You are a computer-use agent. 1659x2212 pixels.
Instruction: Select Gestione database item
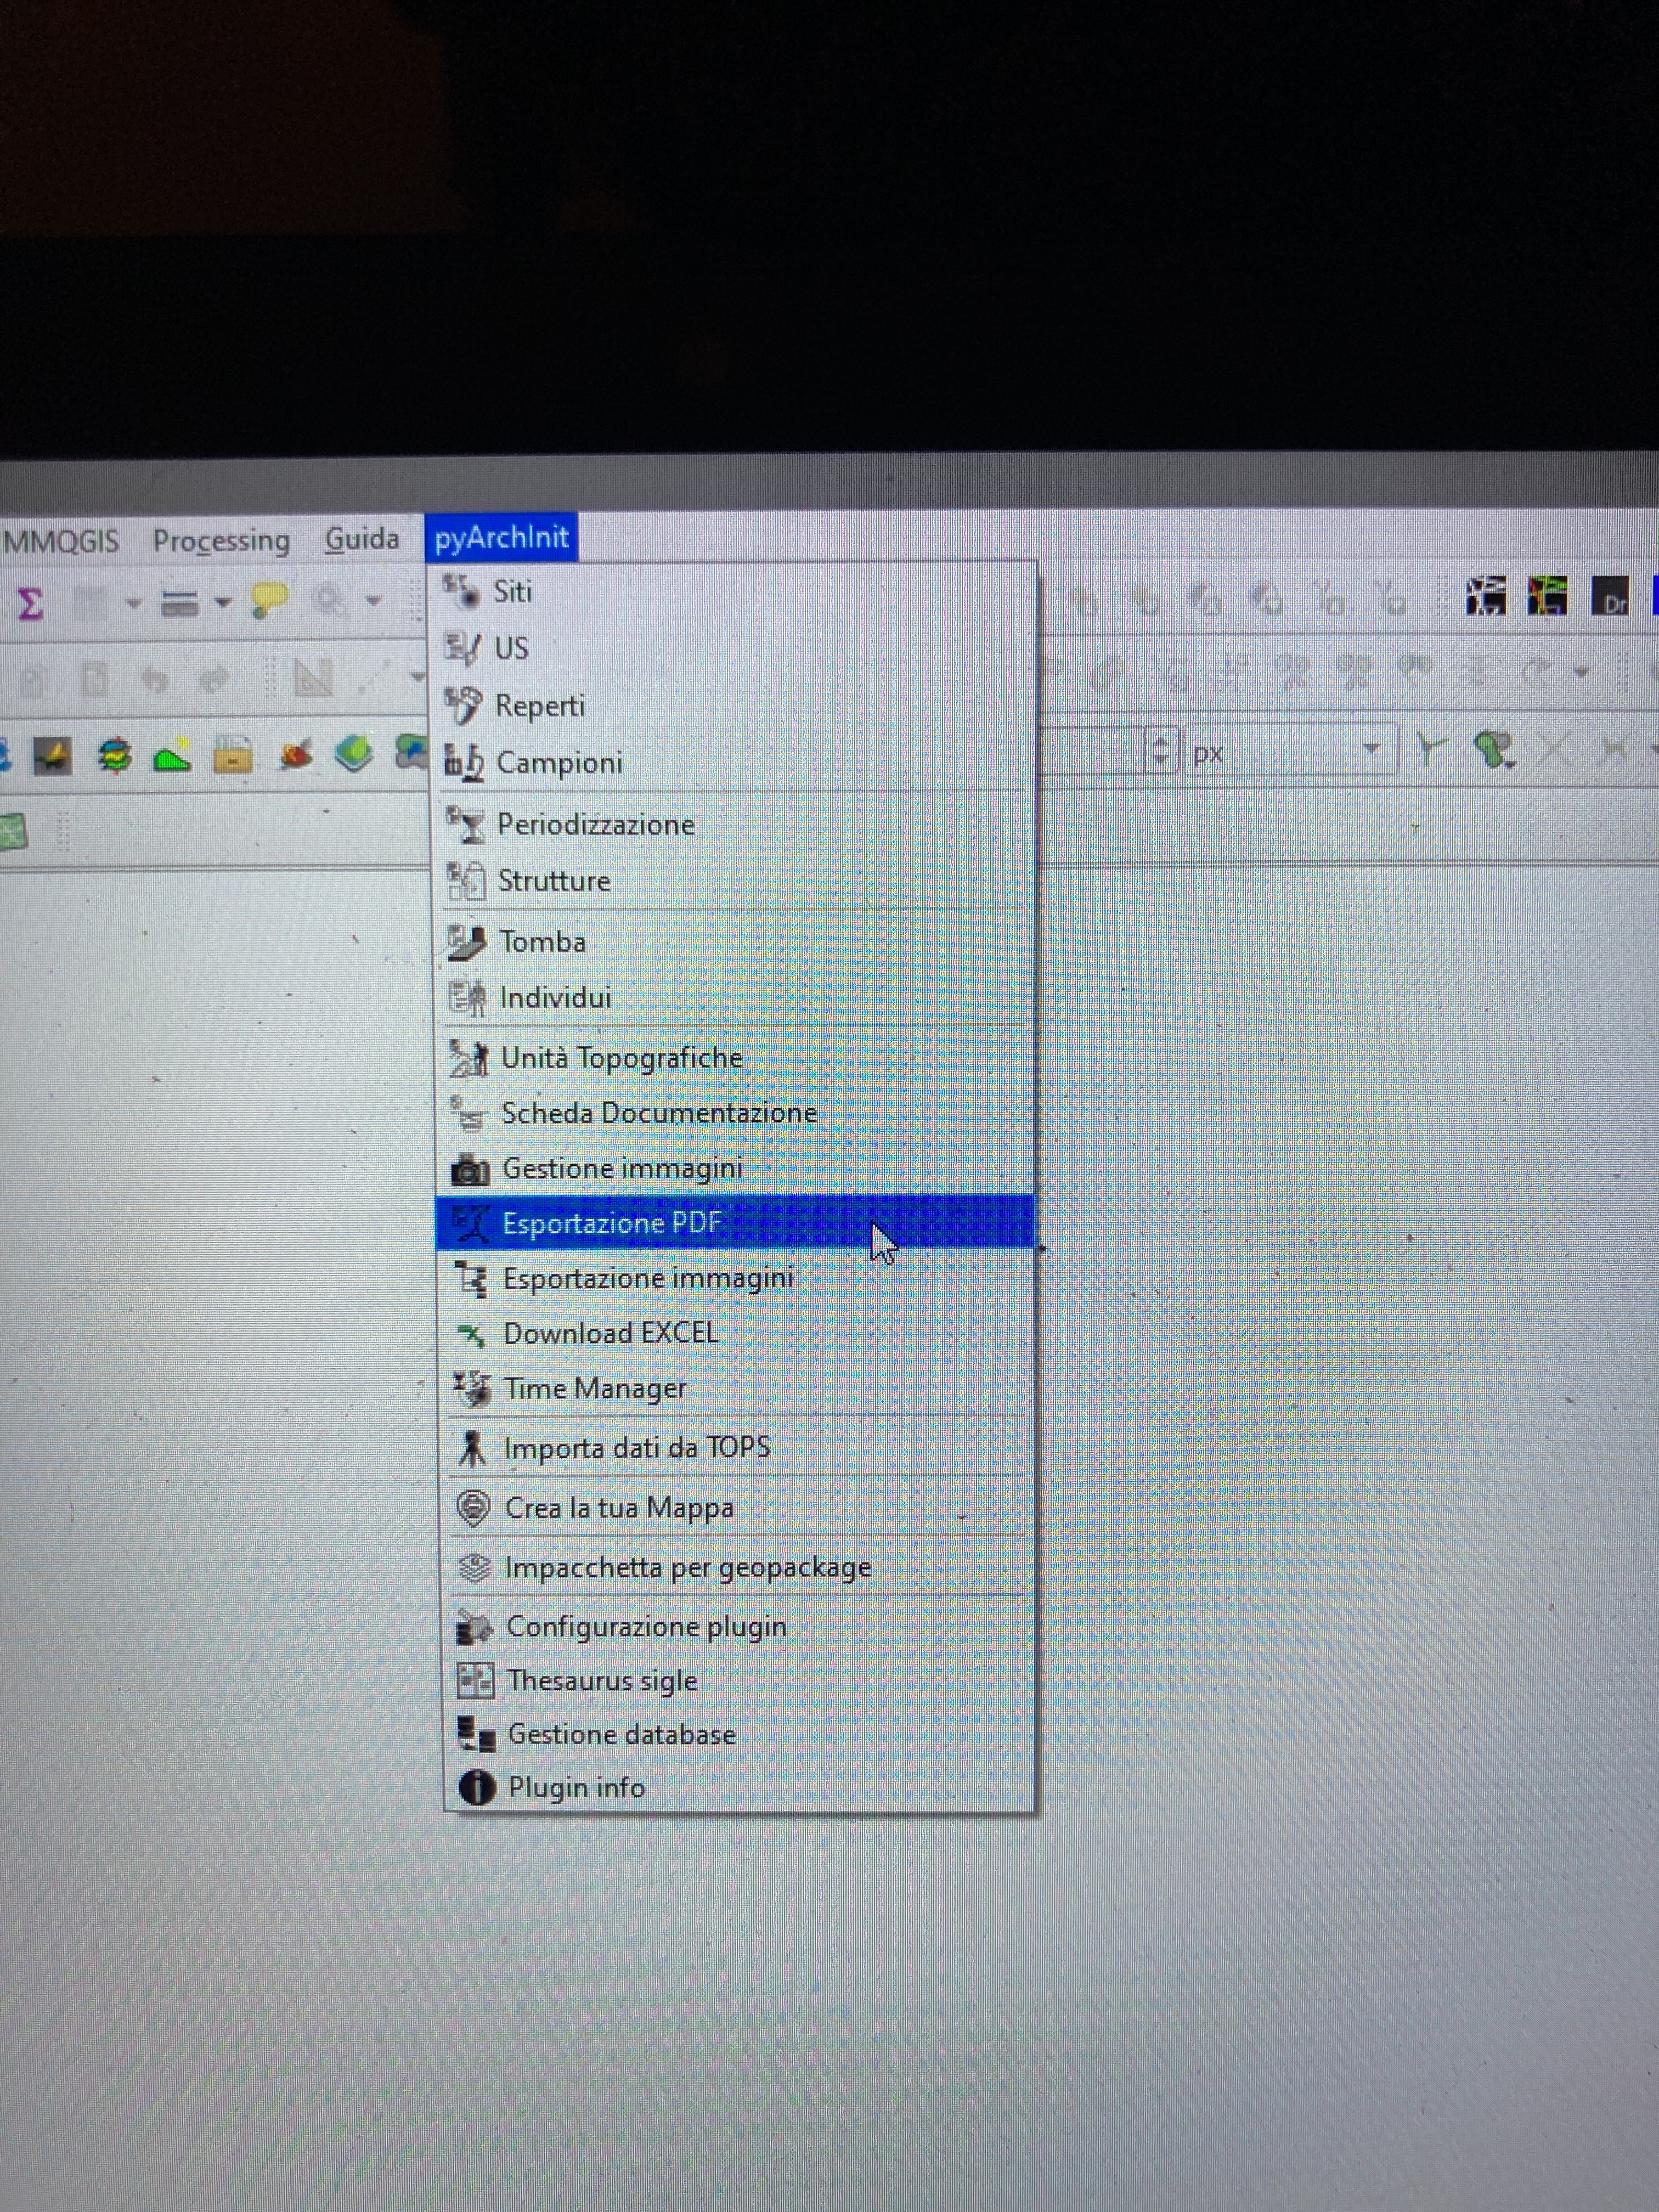pyautogui.click(x=738, y=1733)
